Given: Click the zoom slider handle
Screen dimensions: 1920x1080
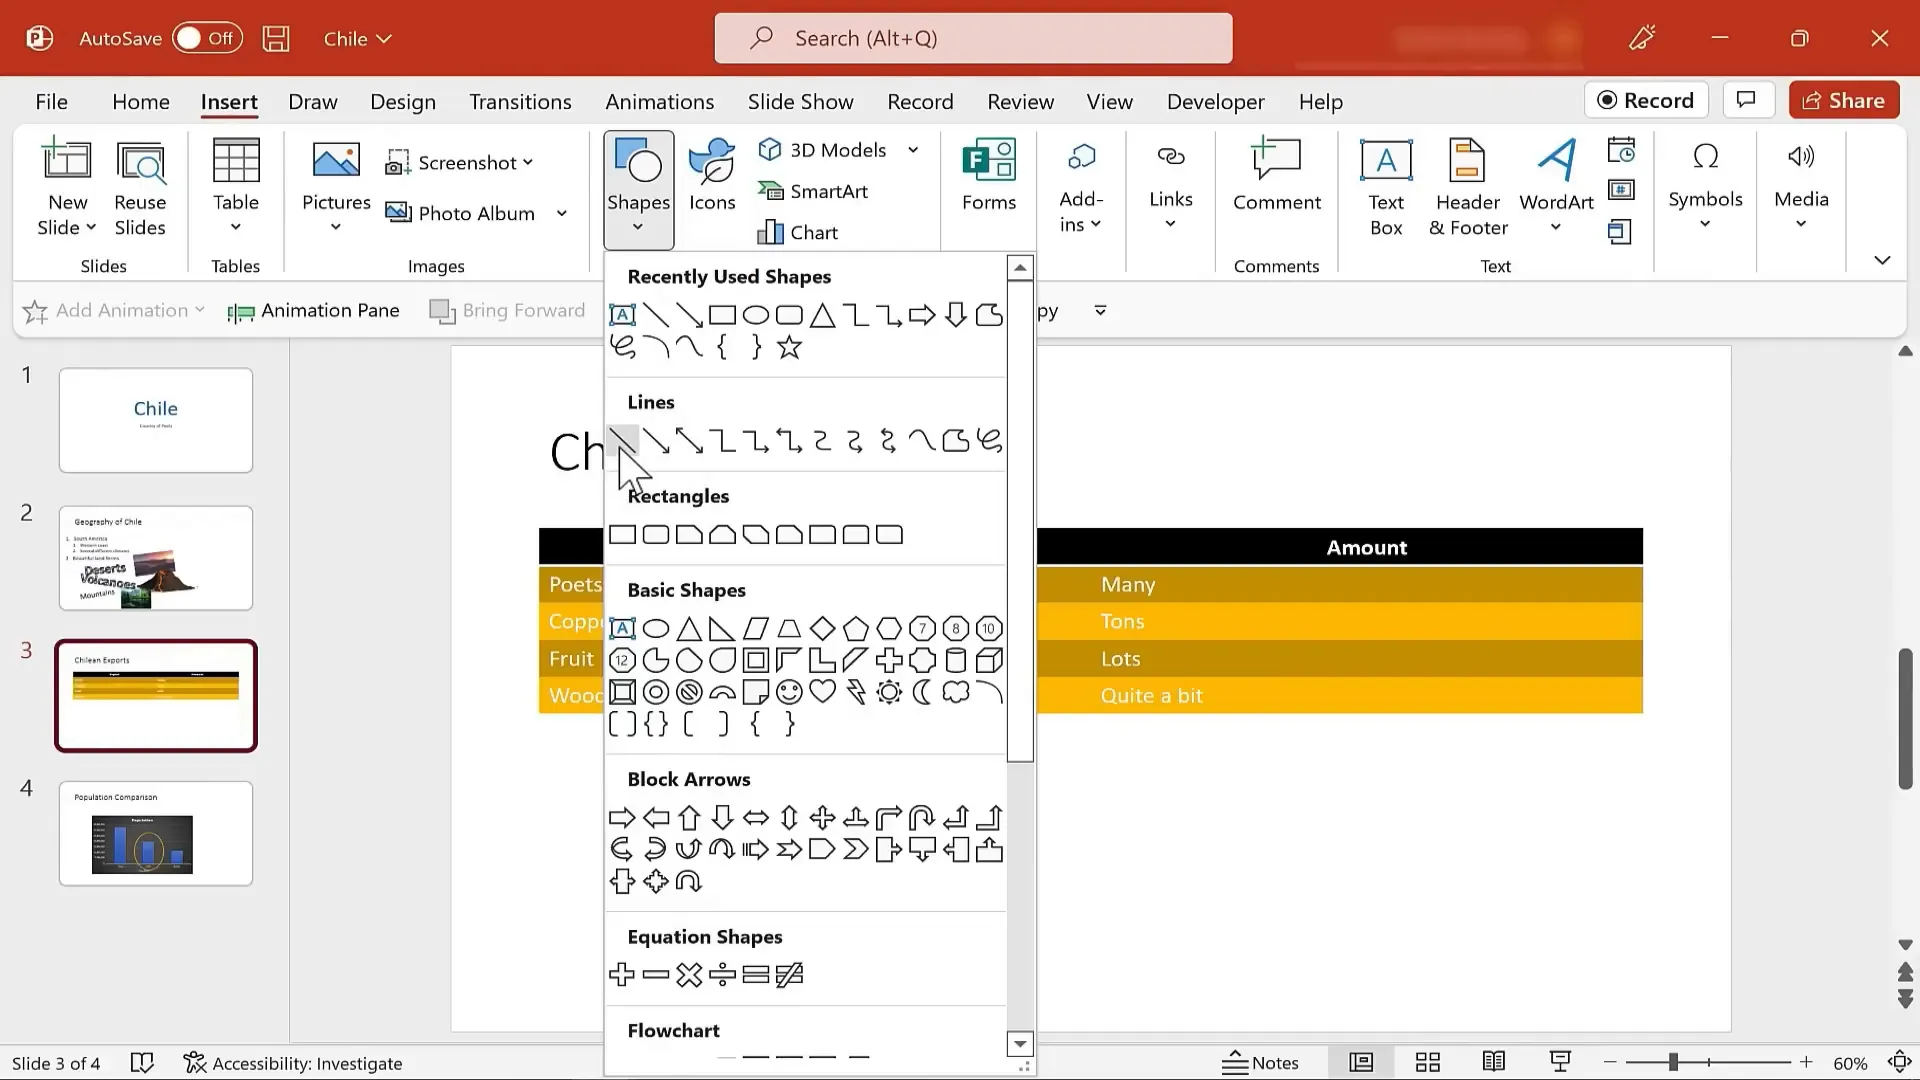Looking at the screenshot, I should pos(1673,1062).
